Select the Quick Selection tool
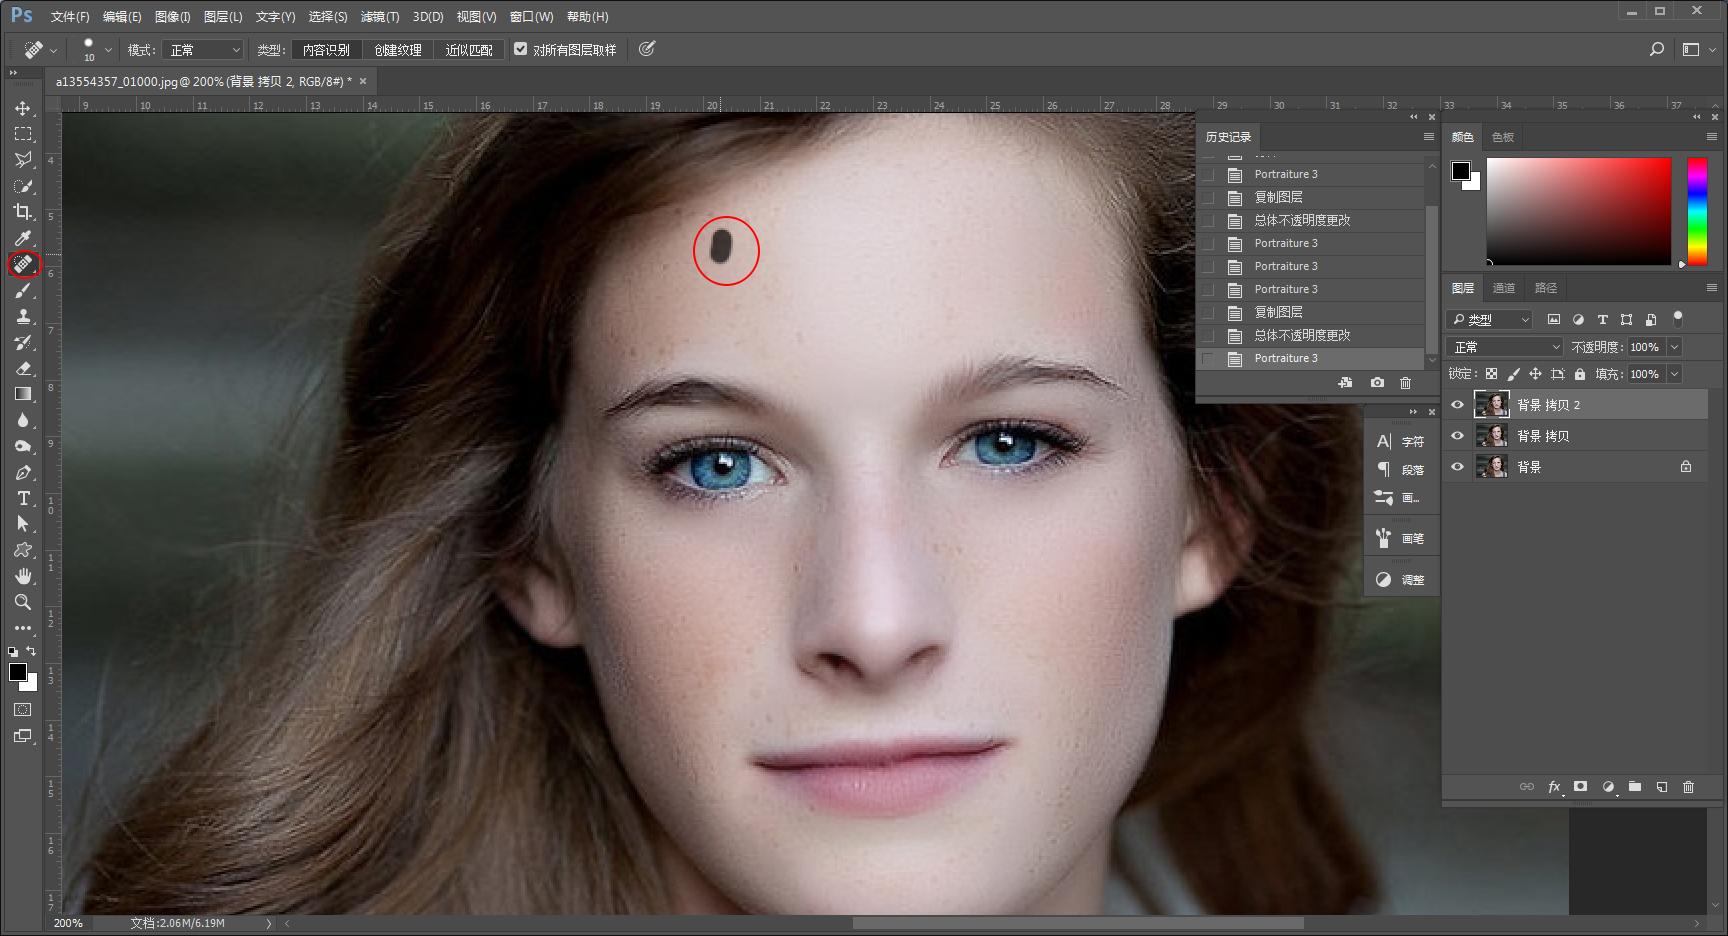Image resolution: width=1728 pixels, height=936 pixels. coord(23,186)
